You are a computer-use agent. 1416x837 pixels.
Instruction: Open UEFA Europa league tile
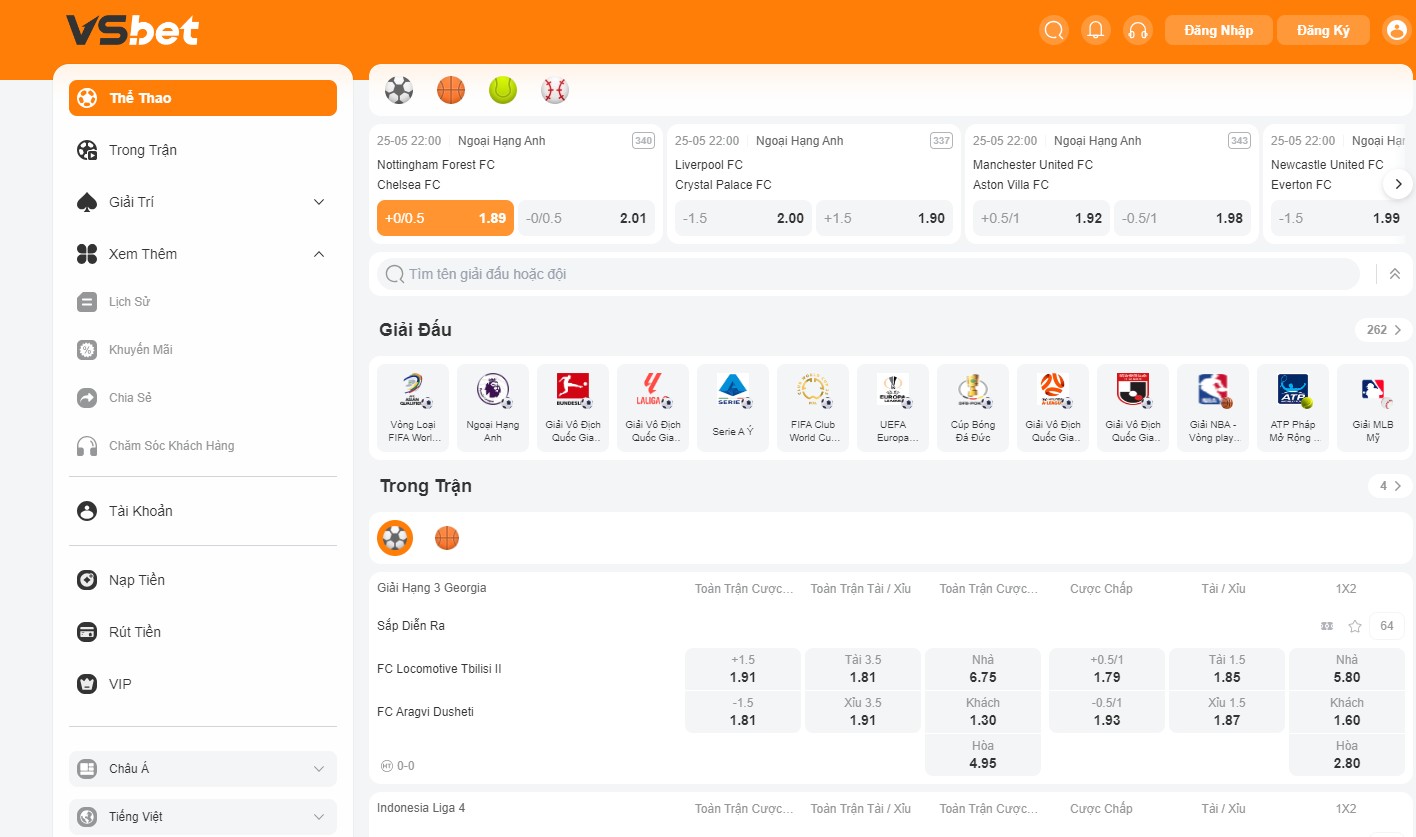tap(893, 408)
